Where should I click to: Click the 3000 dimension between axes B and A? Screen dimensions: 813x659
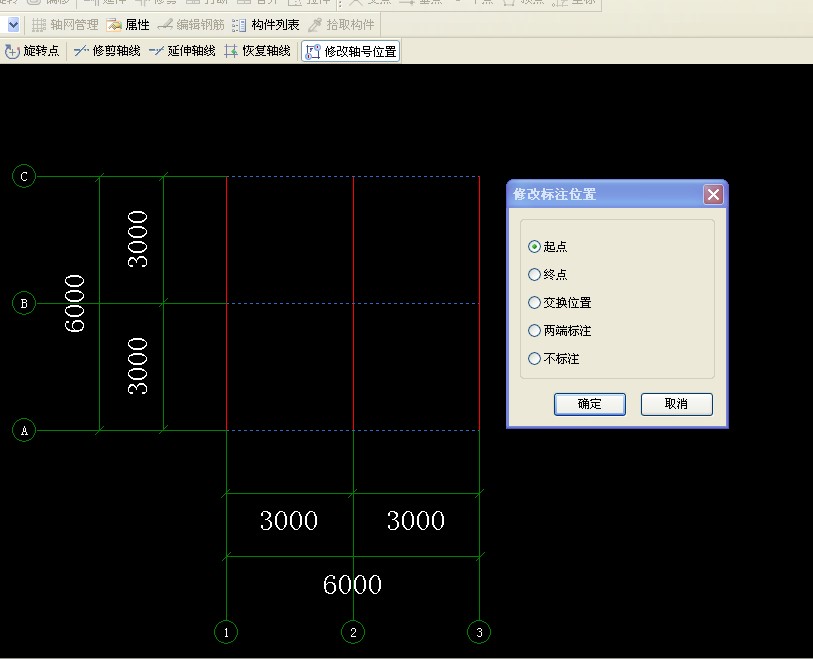click(138, 366)
